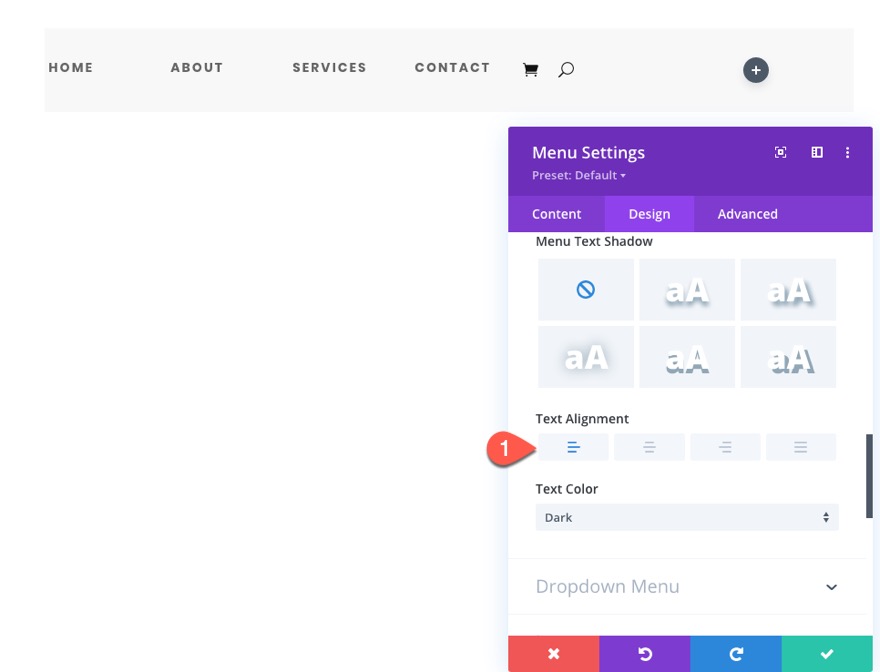Screen dimensions: 880x672
Task: Select left text alignment
Action: pyautogui.click(x=573, y=447)
